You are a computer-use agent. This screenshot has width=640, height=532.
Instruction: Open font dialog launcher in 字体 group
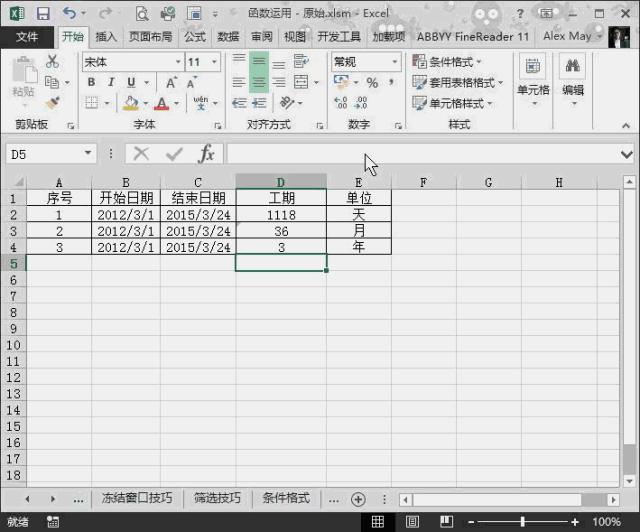(218, 126)
